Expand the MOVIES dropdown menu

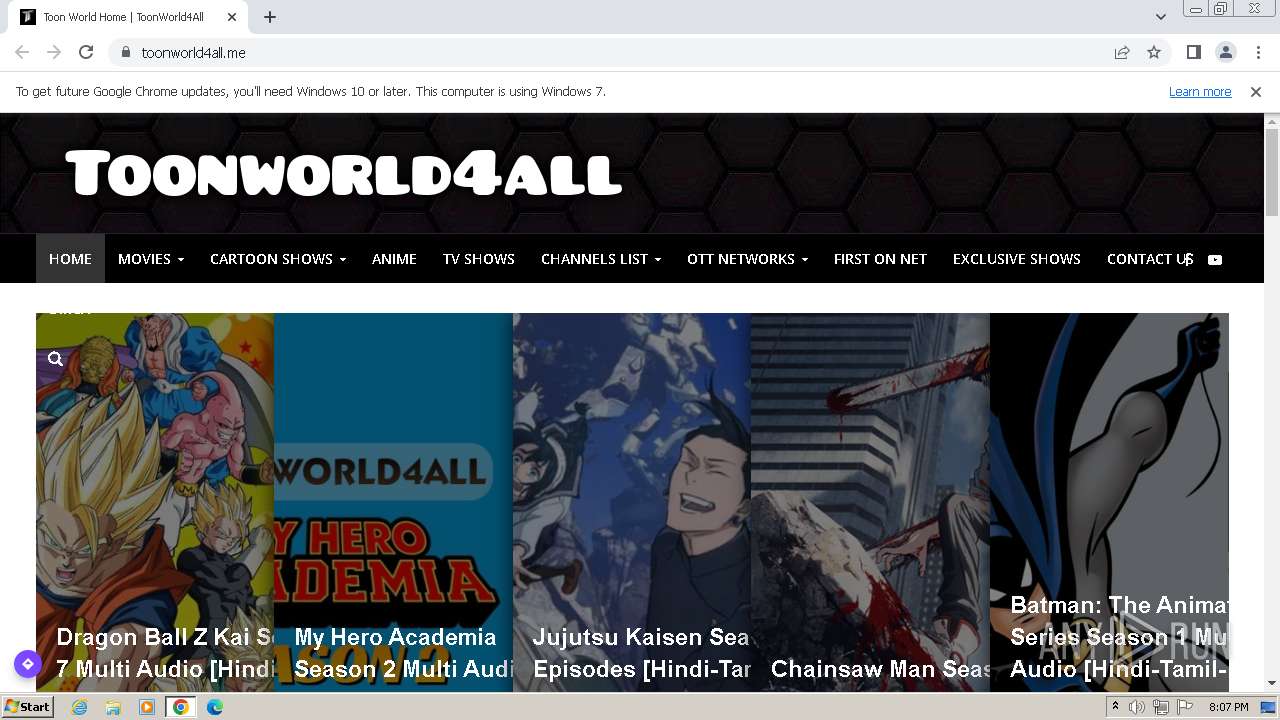[x=151, y=259]
